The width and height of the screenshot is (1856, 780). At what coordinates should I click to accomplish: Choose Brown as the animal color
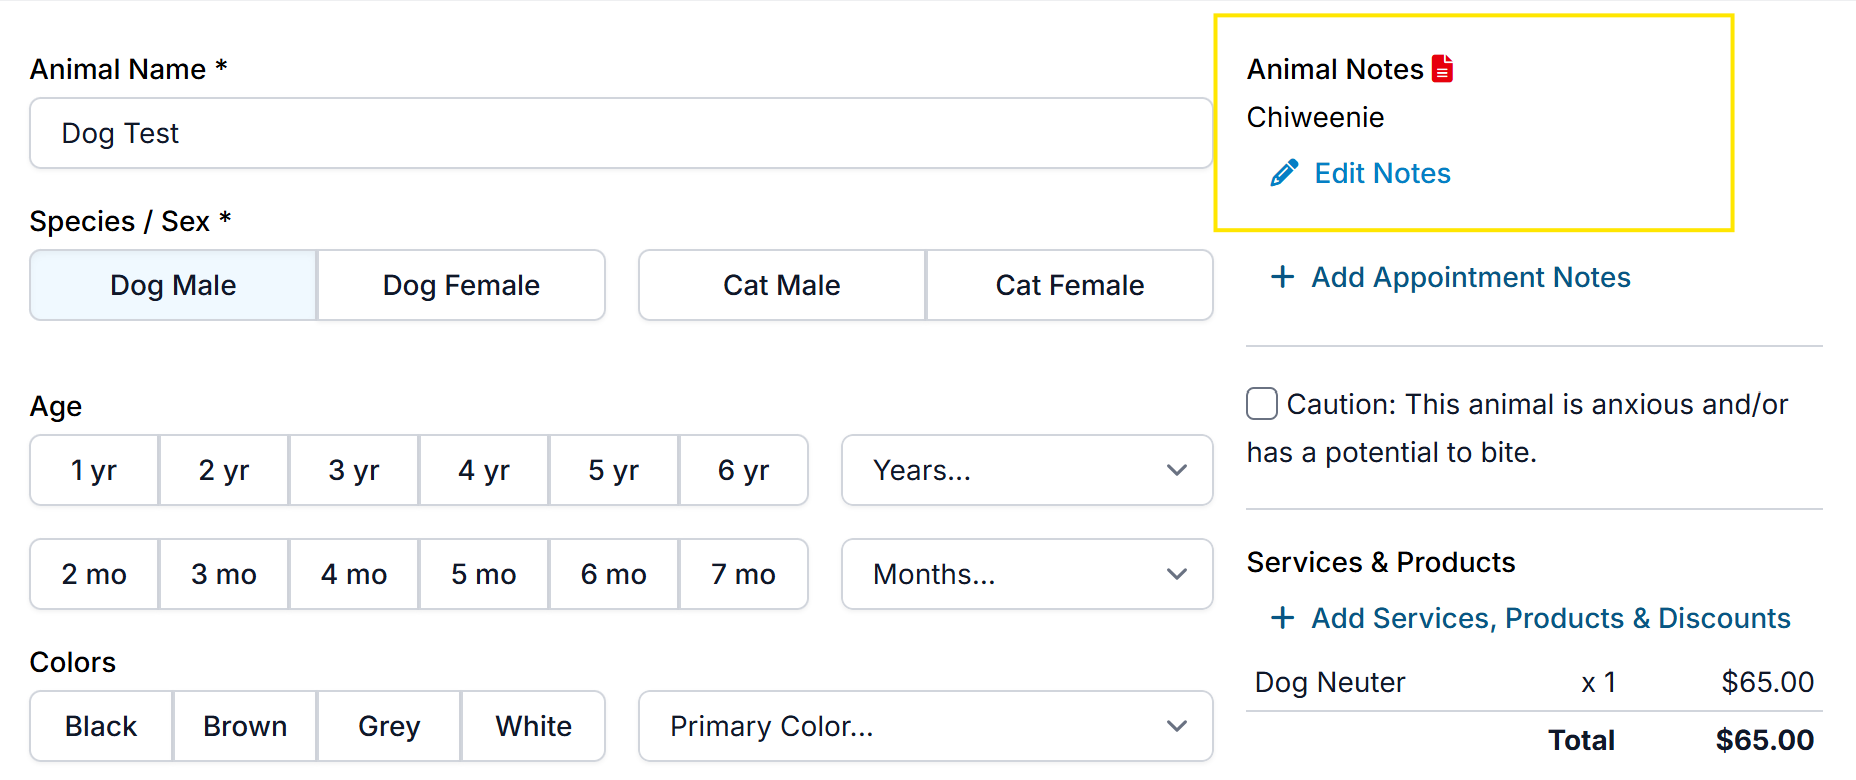tap(245, 726)
